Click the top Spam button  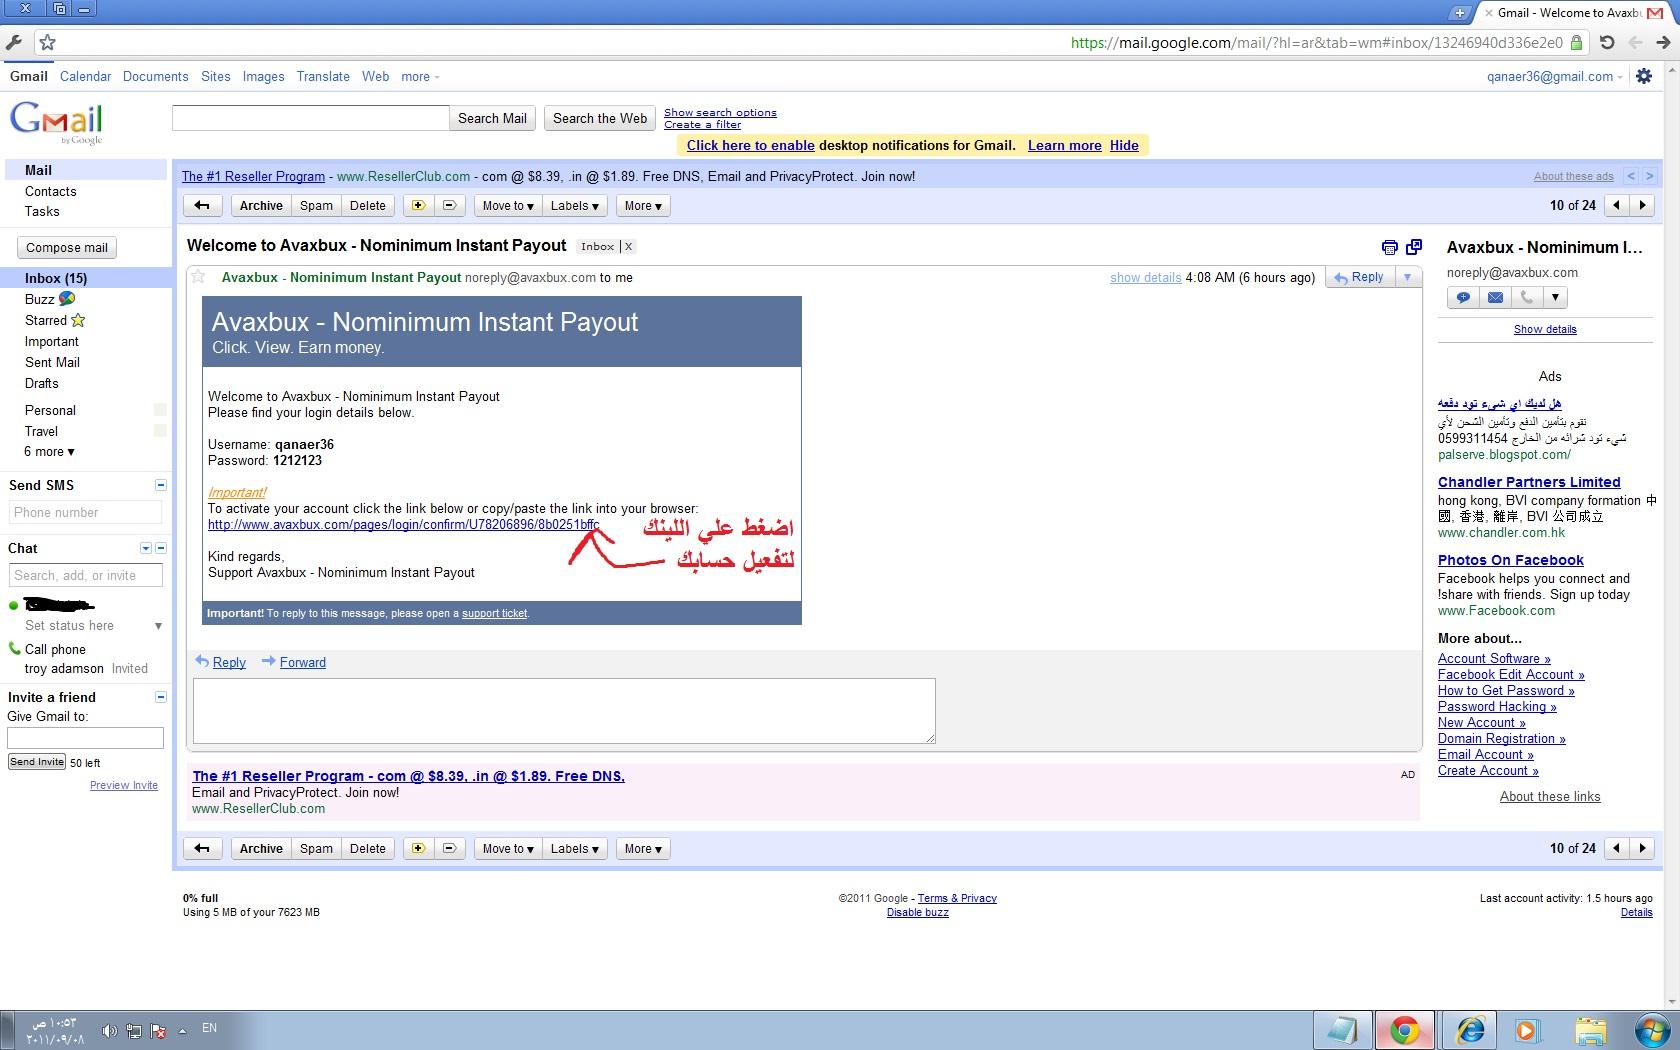tap(316, 205)
